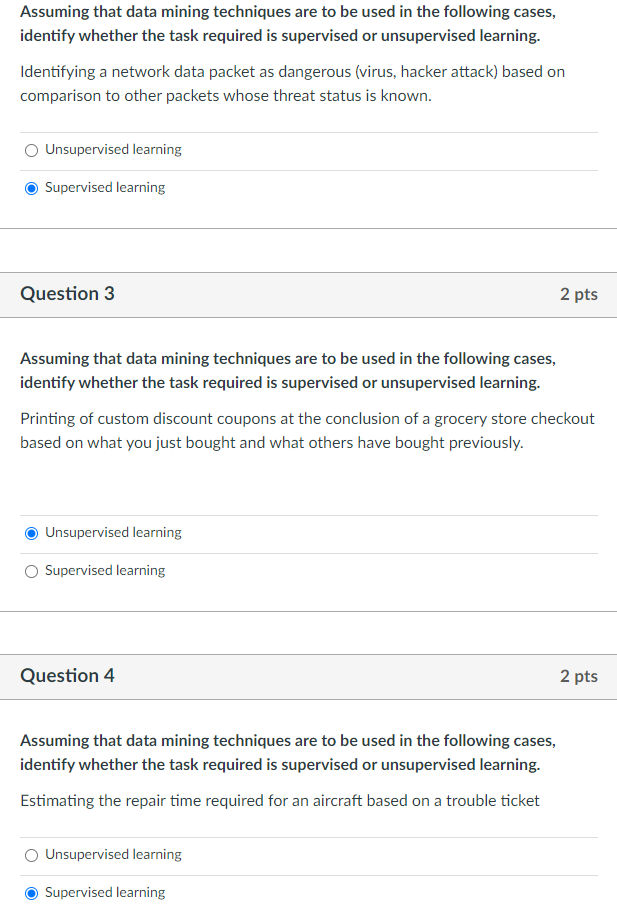Viewport: 617px width, 918px height.
Task: Click the Question 3 header
Action: pos(67,294)
